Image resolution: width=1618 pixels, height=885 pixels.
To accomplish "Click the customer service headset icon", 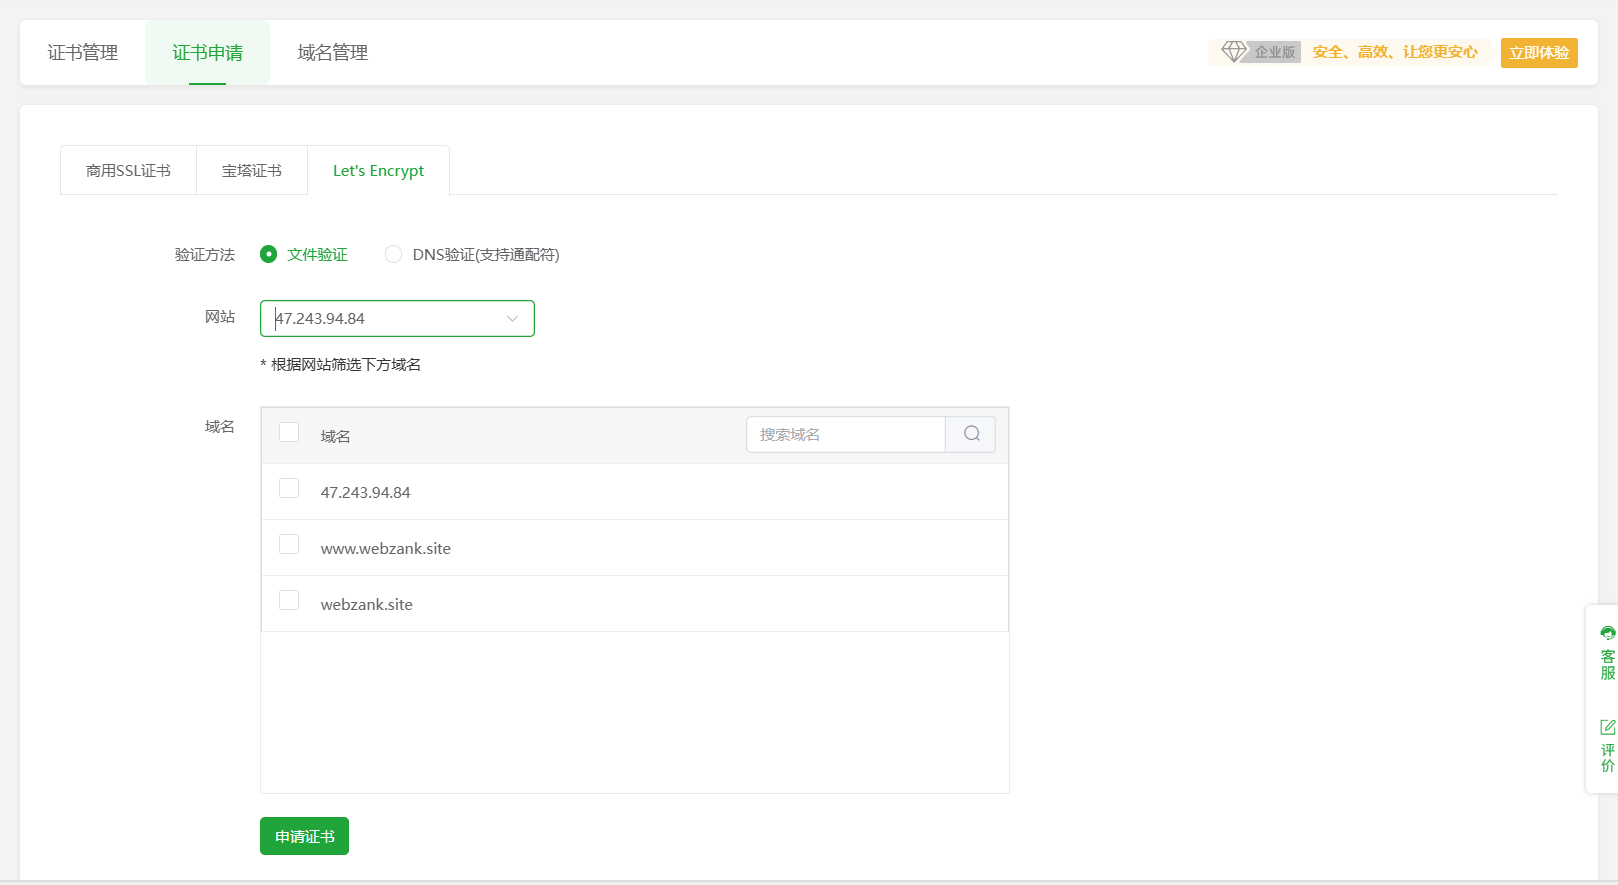I will point(1607,633).
